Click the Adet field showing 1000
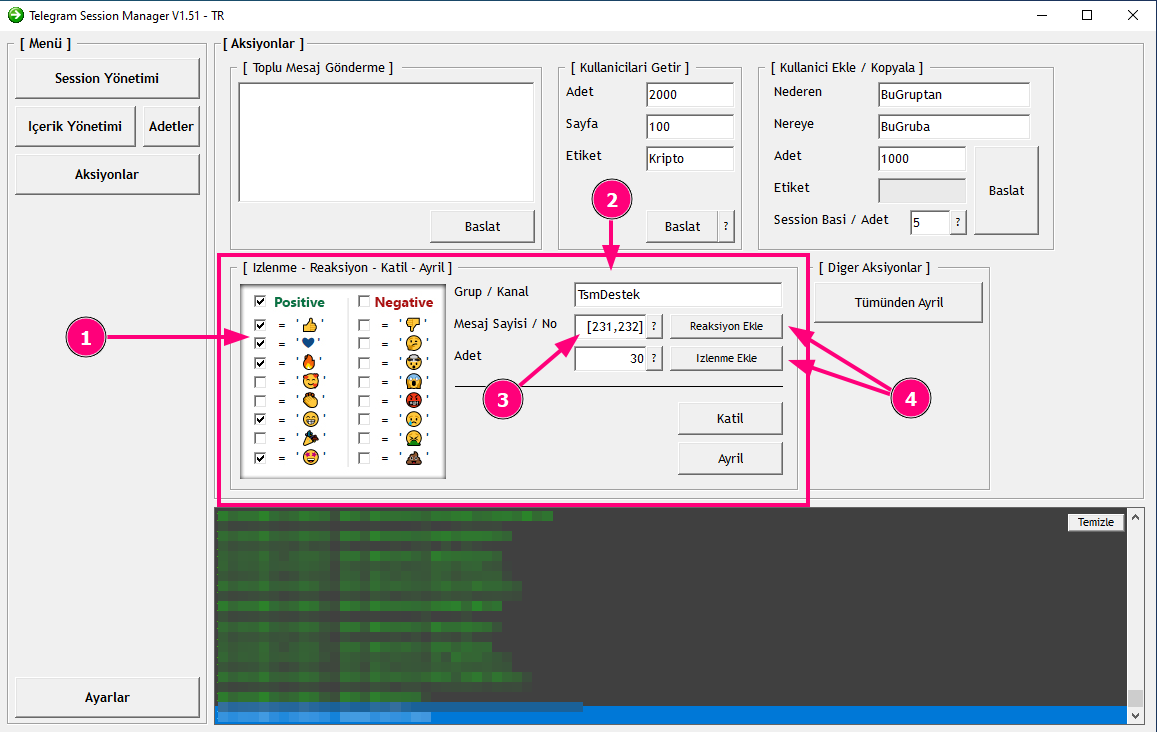 click(x=922, y=159)
